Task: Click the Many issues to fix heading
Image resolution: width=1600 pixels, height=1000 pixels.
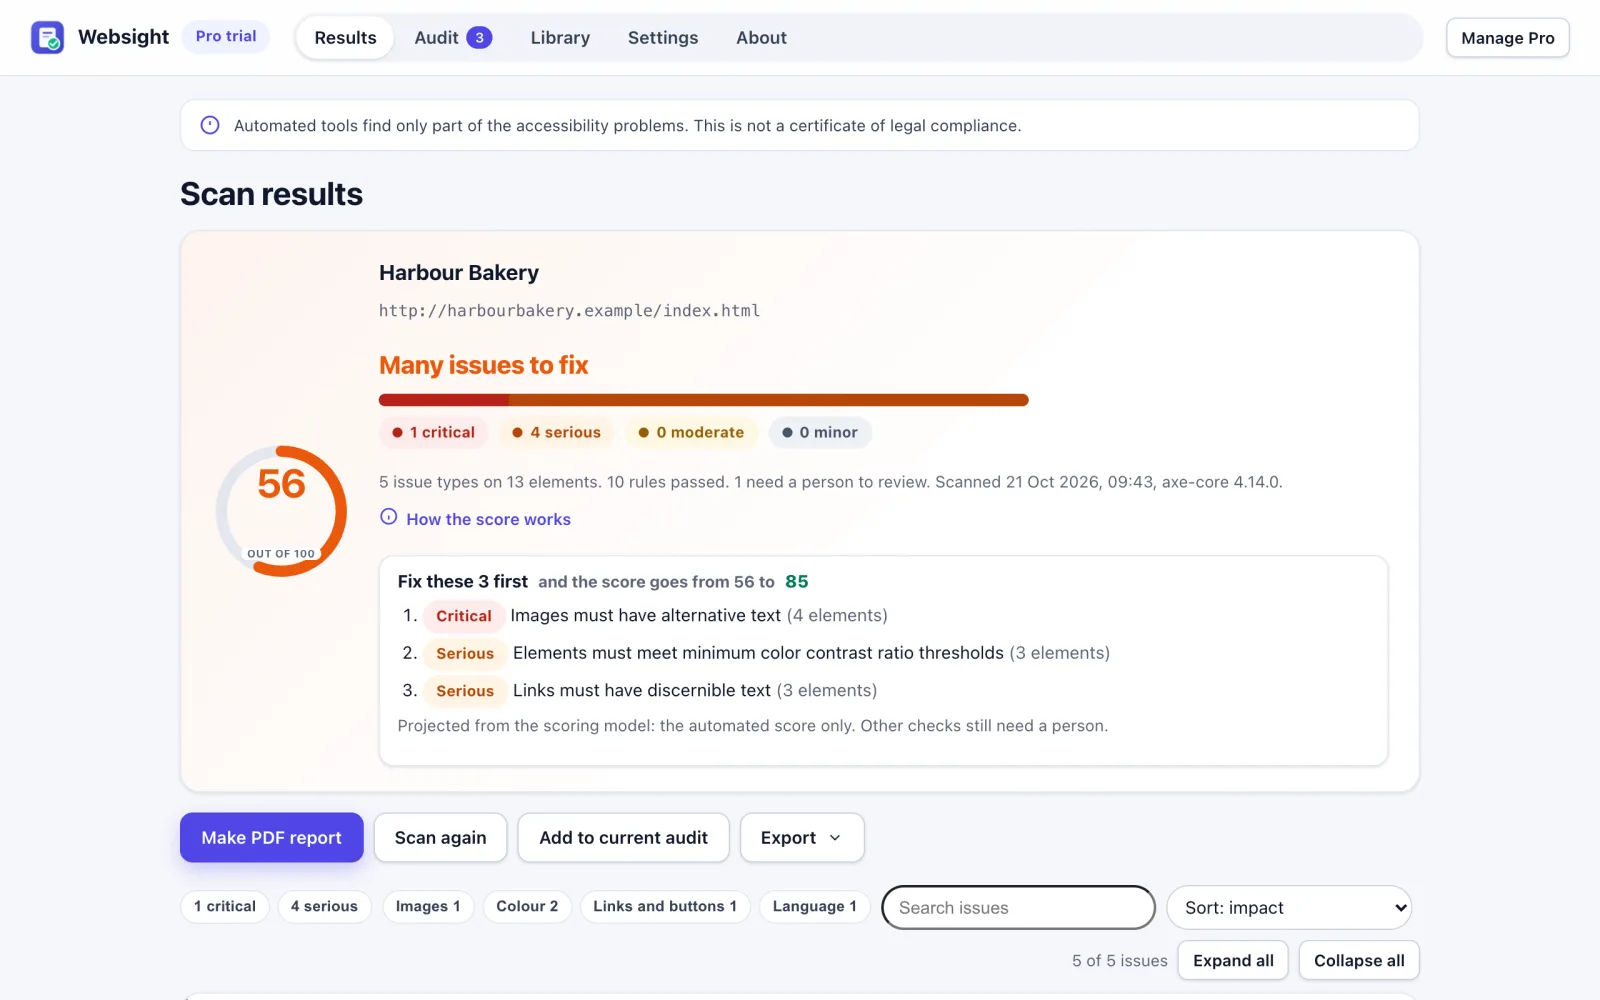Action: tap(483, 365)
